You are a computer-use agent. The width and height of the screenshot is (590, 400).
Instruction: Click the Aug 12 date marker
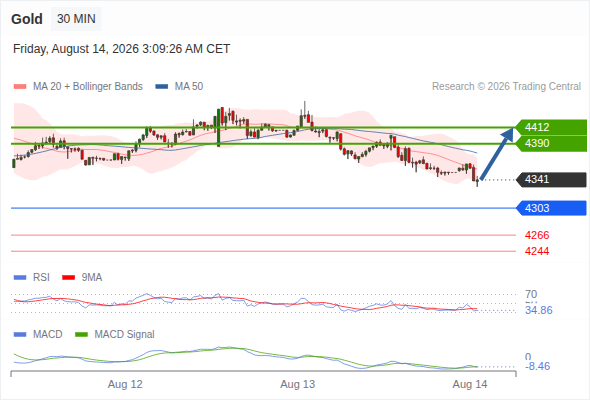point(125,384)
